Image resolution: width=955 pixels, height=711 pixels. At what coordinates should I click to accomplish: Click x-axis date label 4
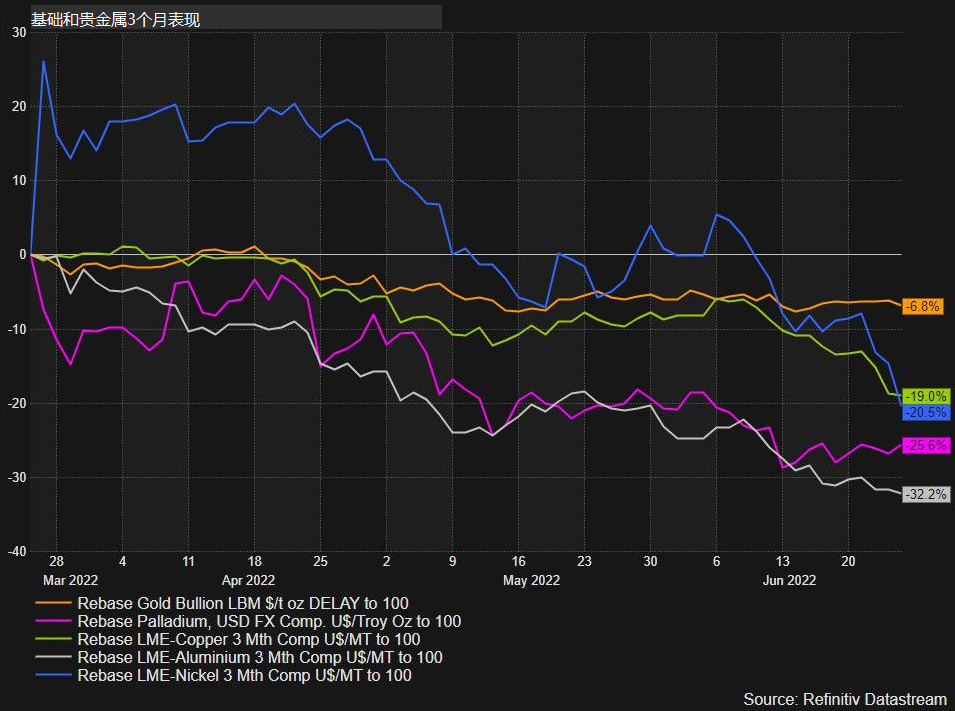[122, 561]
